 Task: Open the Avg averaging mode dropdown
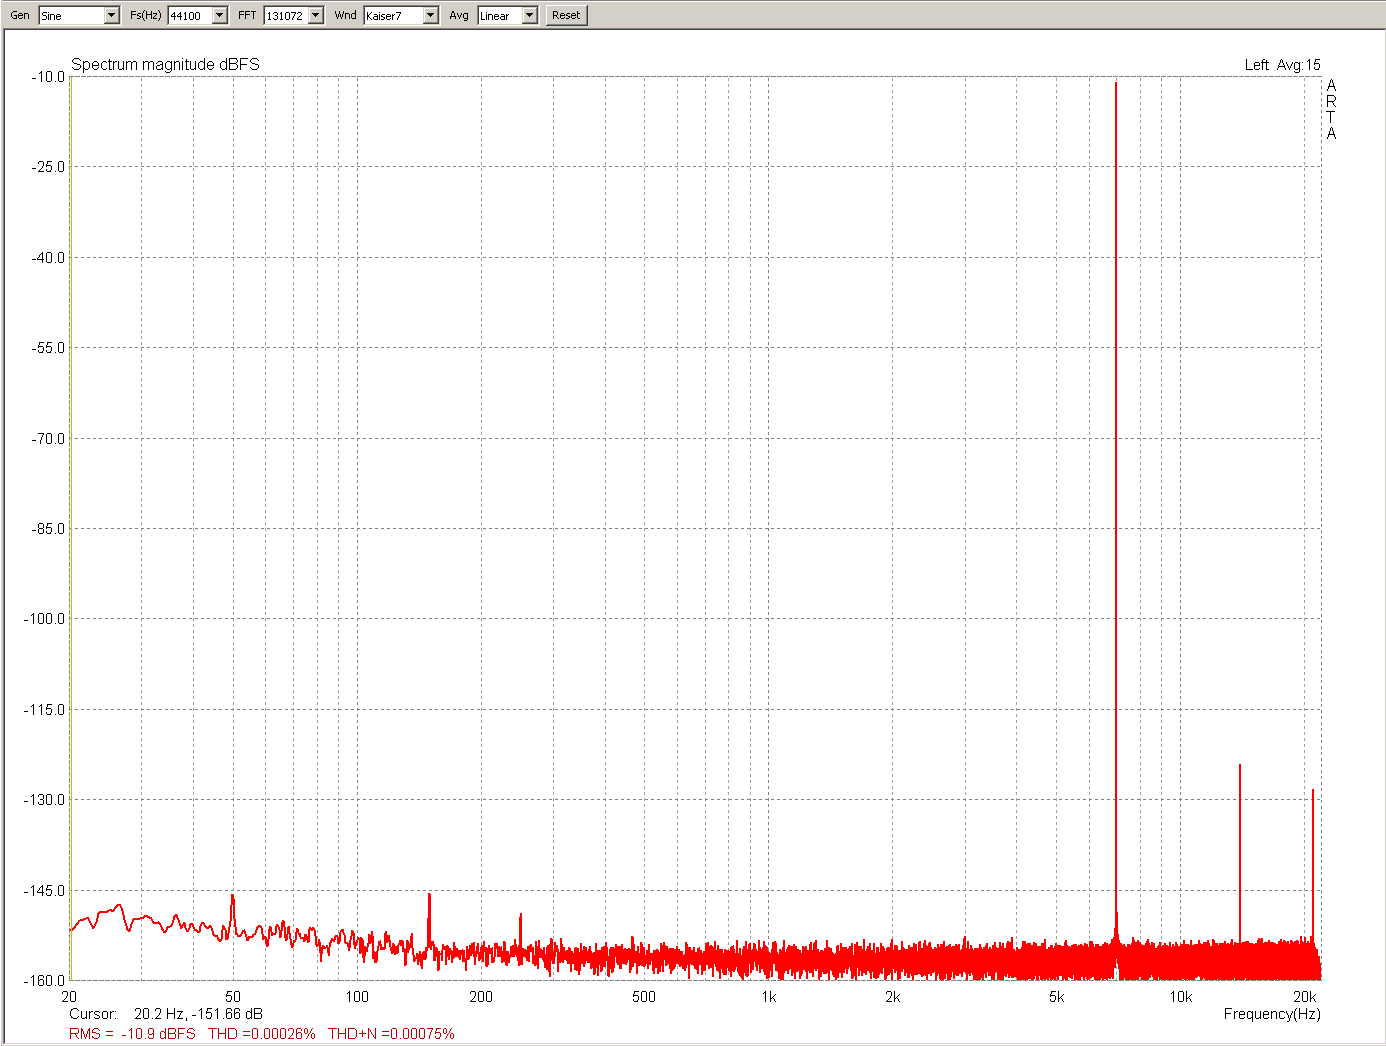tap(508, 15)
